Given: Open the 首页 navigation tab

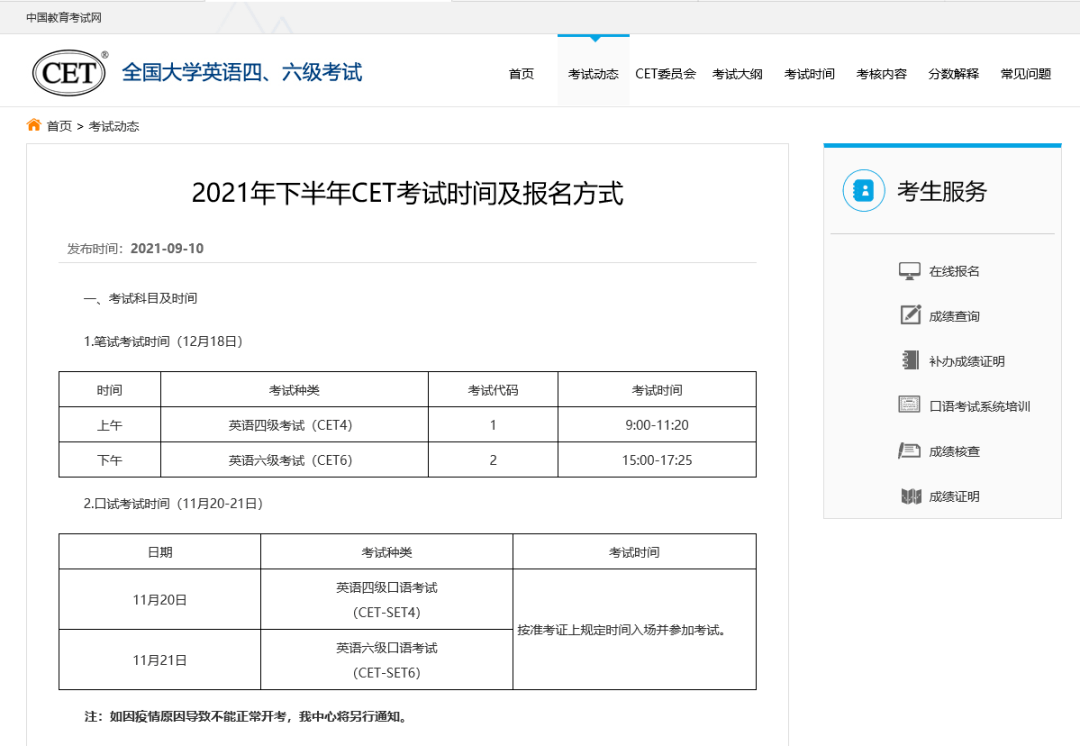Looking at the screenshot, I should [x=521, y=74].
